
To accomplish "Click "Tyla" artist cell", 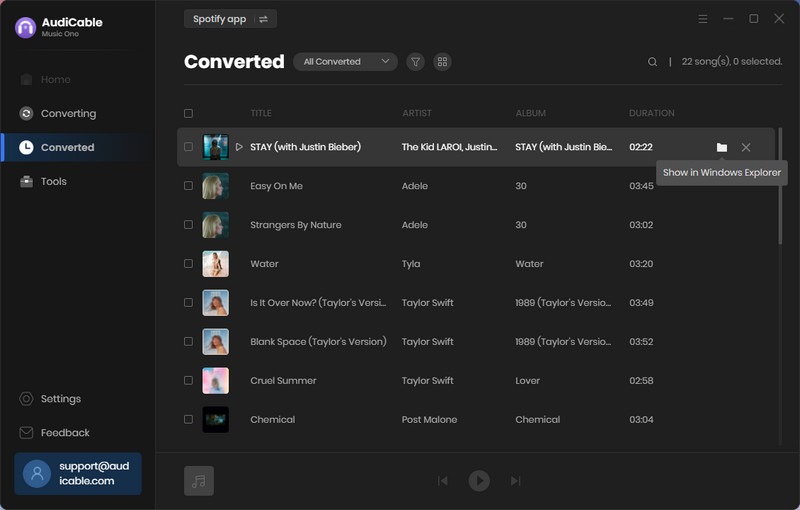I will click(411, 264).
